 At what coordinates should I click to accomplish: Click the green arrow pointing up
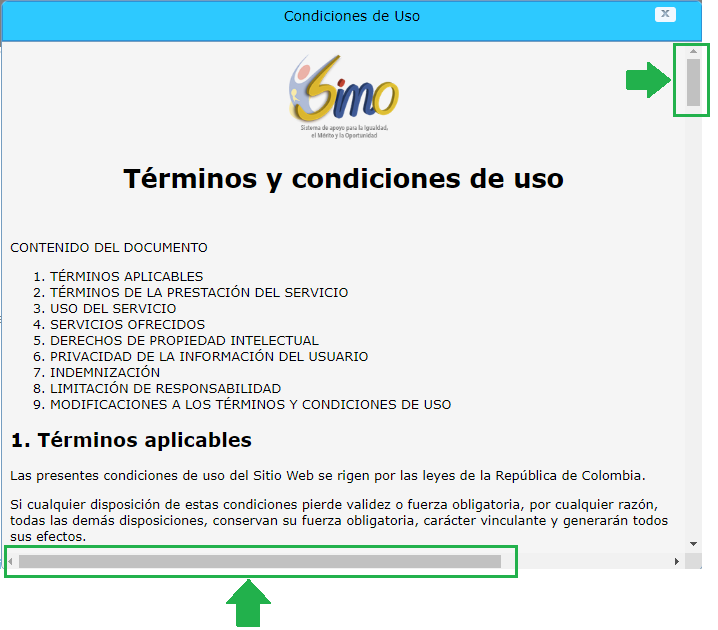pyautogui.click(x=249, y=605)
